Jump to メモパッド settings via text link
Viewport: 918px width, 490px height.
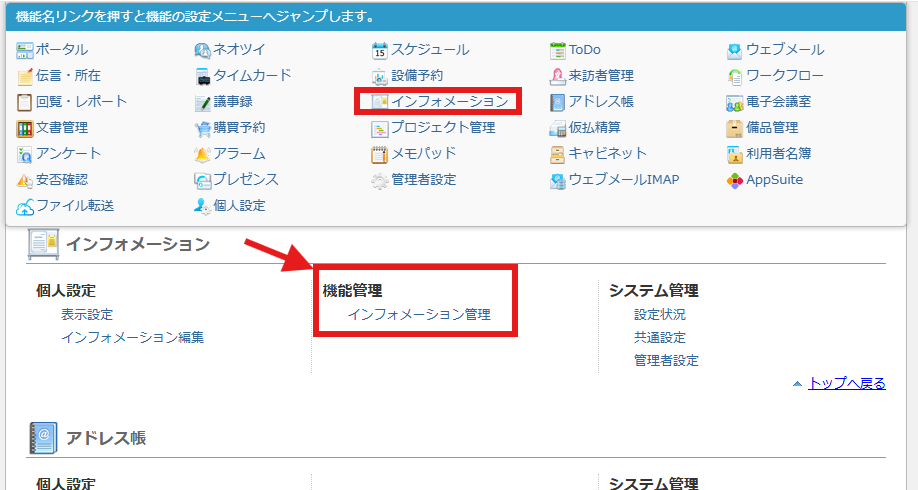point(424,153)
